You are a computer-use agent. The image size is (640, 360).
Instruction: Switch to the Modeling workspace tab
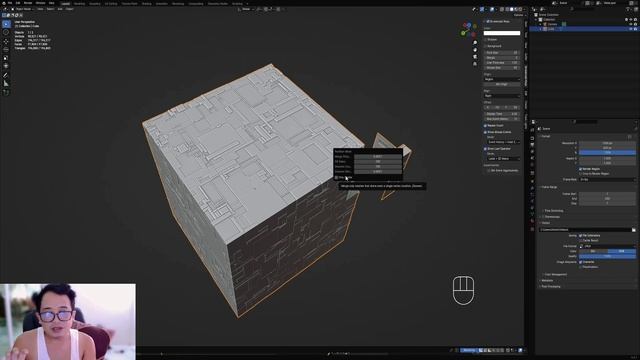click(x=80, y=4)
